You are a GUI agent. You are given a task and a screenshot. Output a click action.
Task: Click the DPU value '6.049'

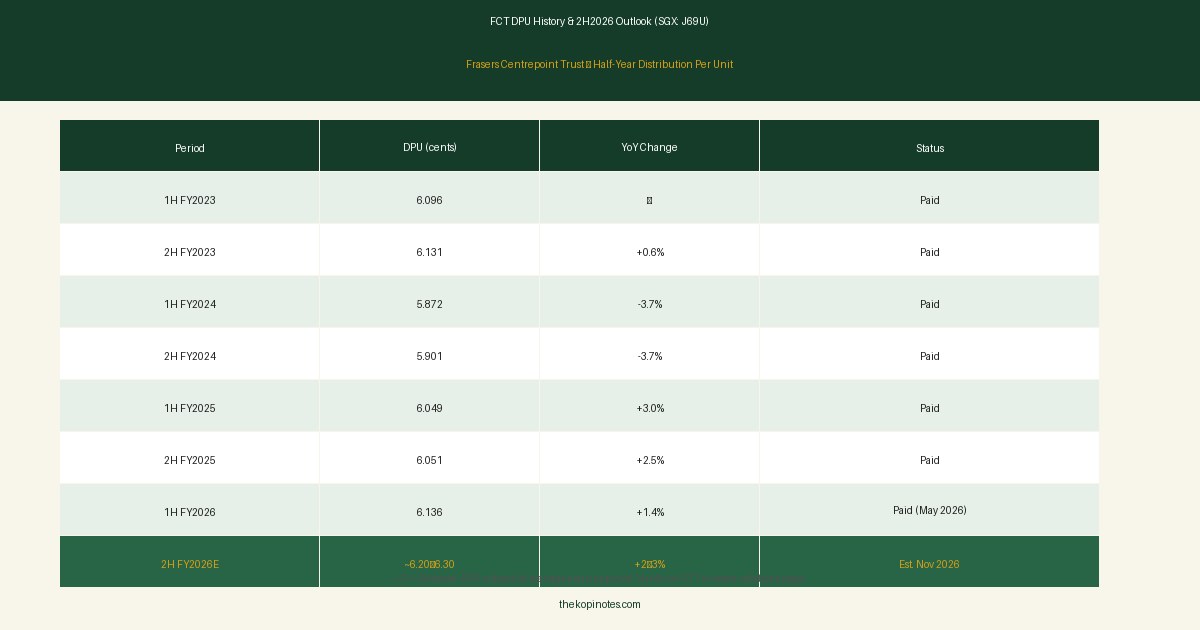click(x=430, y=408)
